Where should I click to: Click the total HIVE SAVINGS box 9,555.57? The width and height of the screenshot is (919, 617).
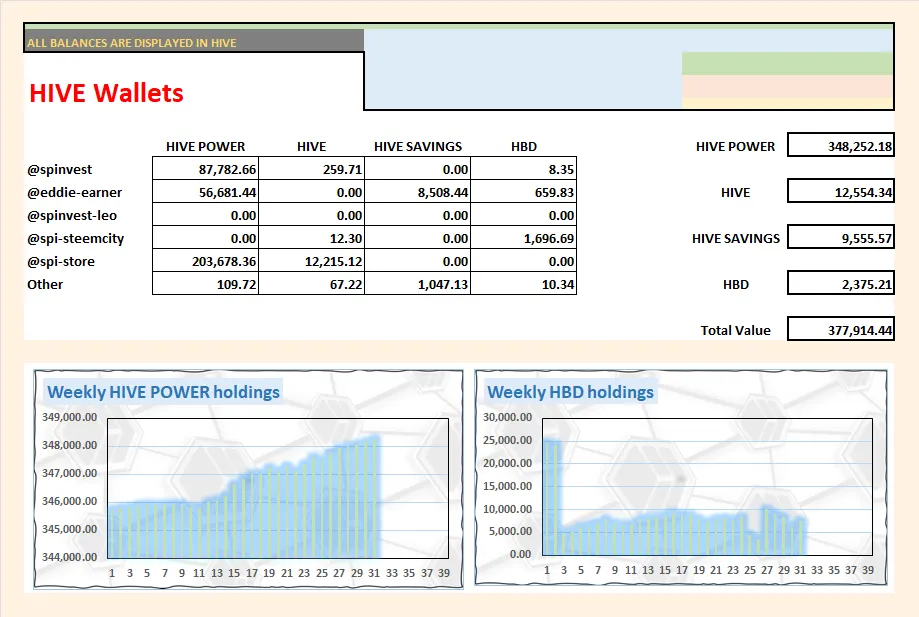[841, 237]
